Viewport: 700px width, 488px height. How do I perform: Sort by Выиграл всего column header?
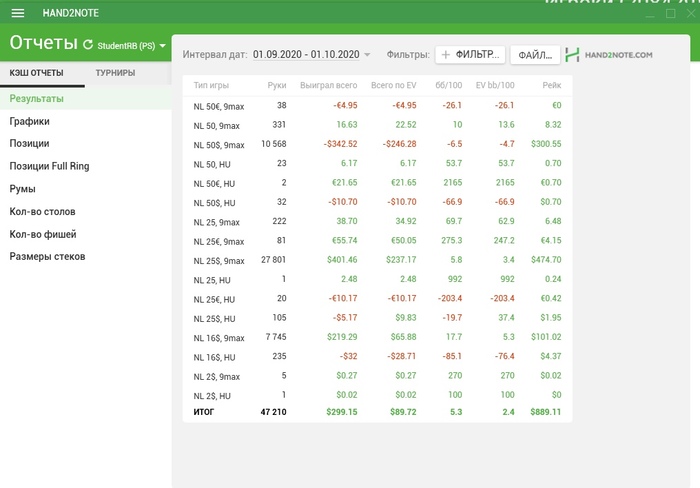click(x=329, y=86)
